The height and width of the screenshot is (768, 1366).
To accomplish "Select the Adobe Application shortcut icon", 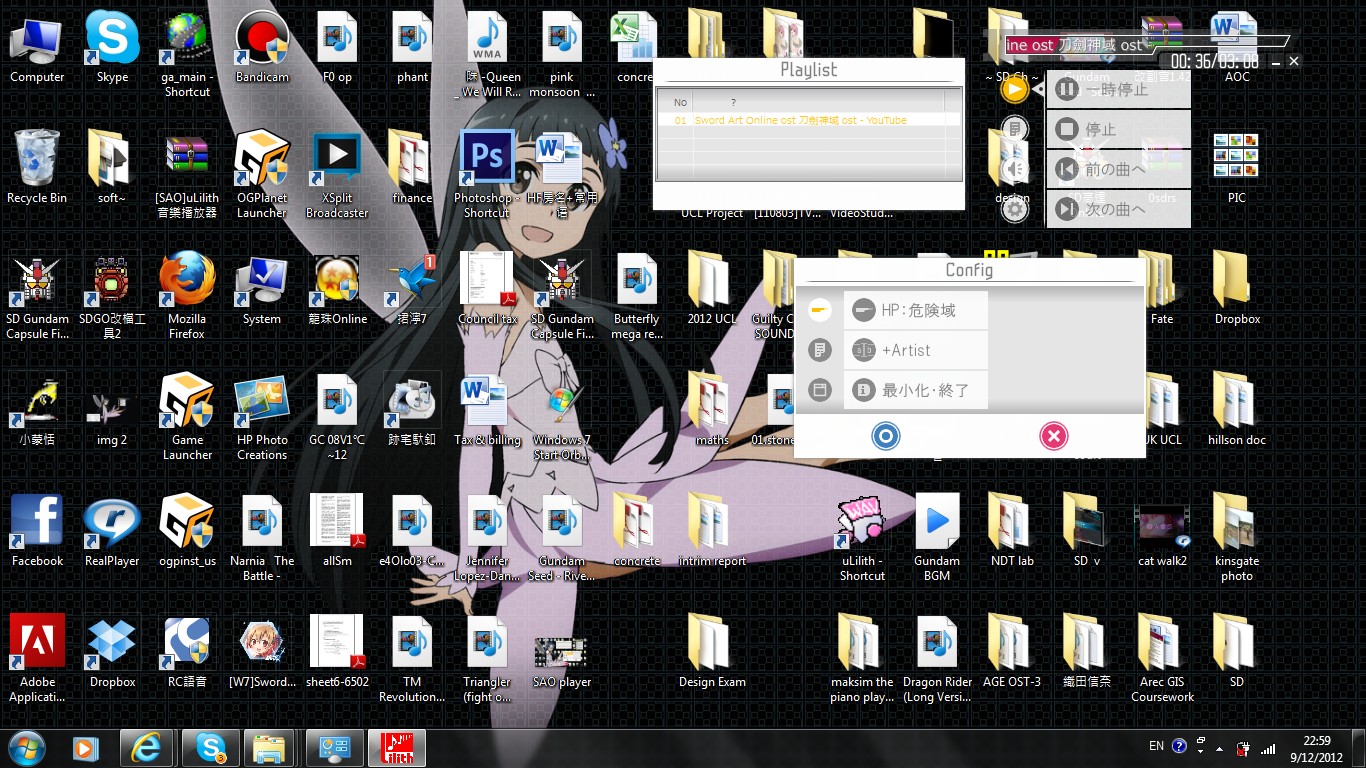I will tap(37, 660).
